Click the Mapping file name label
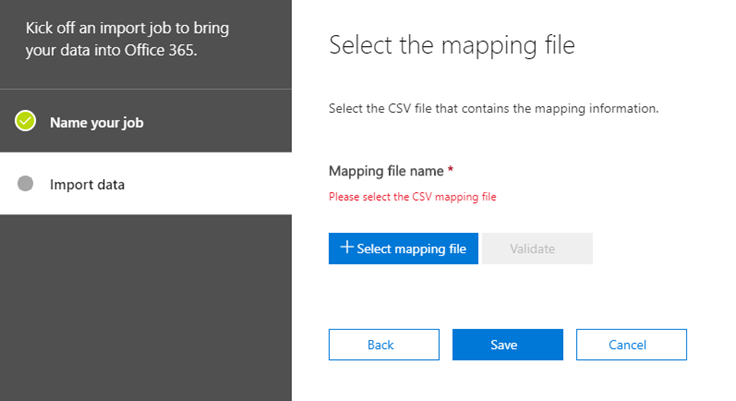The height and width of the screenshot is (401, 736). click(386, 171)
